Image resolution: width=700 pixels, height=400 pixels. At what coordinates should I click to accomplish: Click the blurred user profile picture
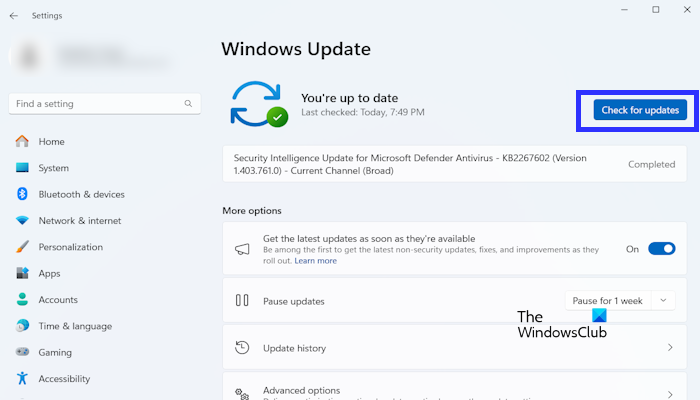[29, 57]
